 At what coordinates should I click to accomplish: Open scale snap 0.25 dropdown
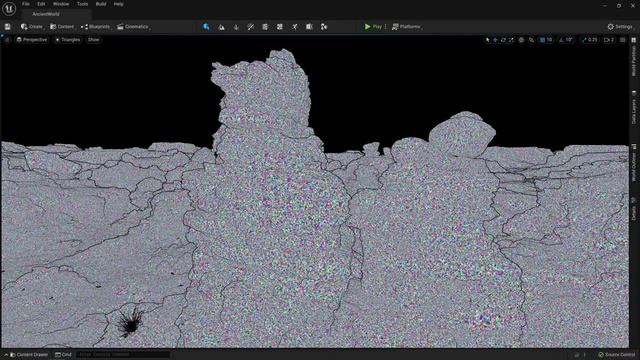tap(593, 40)
